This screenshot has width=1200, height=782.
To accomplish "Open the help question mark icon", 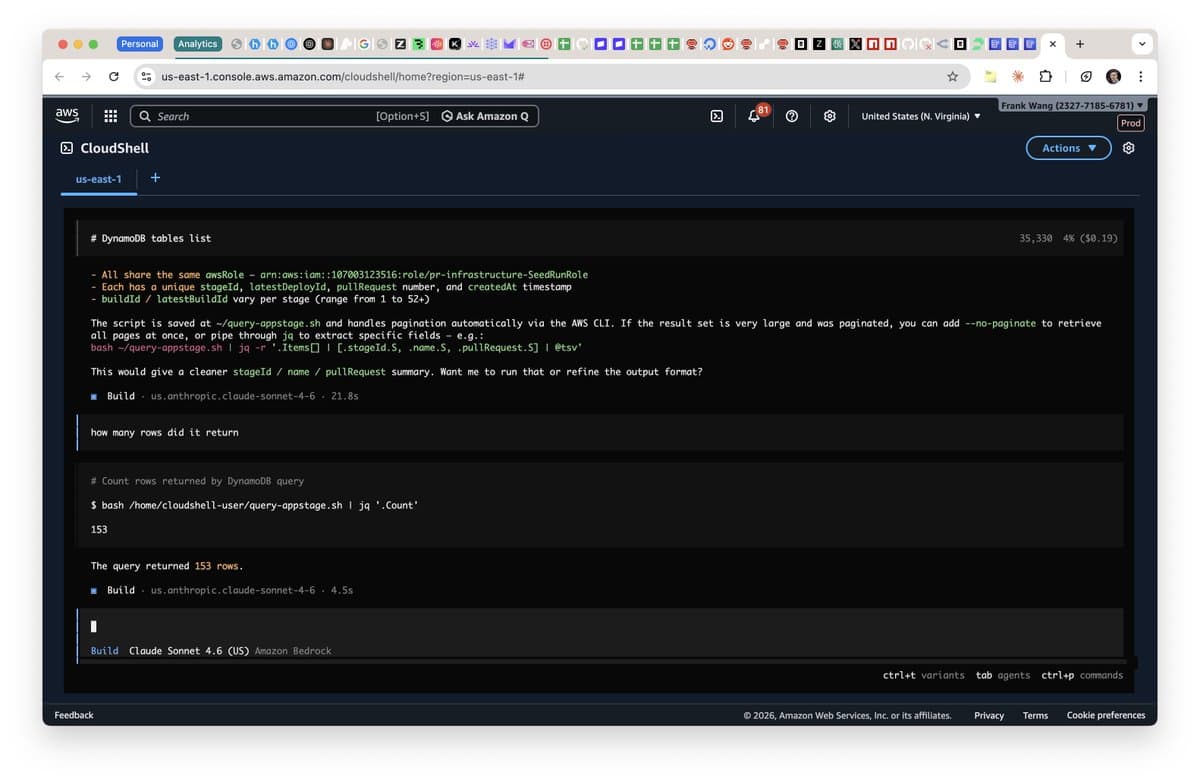I will click(x=792, y=116).
